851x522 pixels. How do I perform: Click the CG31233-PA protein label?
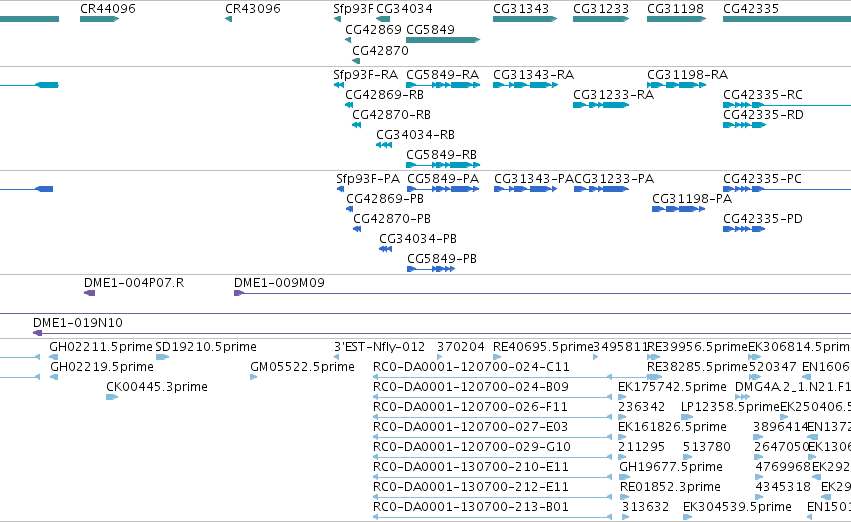pyautogui.click(x=614, y=179)
